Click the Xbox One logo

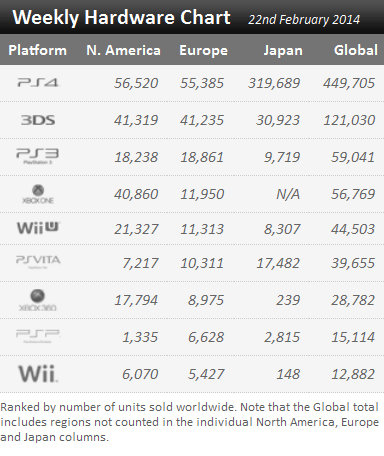[38, 194]
